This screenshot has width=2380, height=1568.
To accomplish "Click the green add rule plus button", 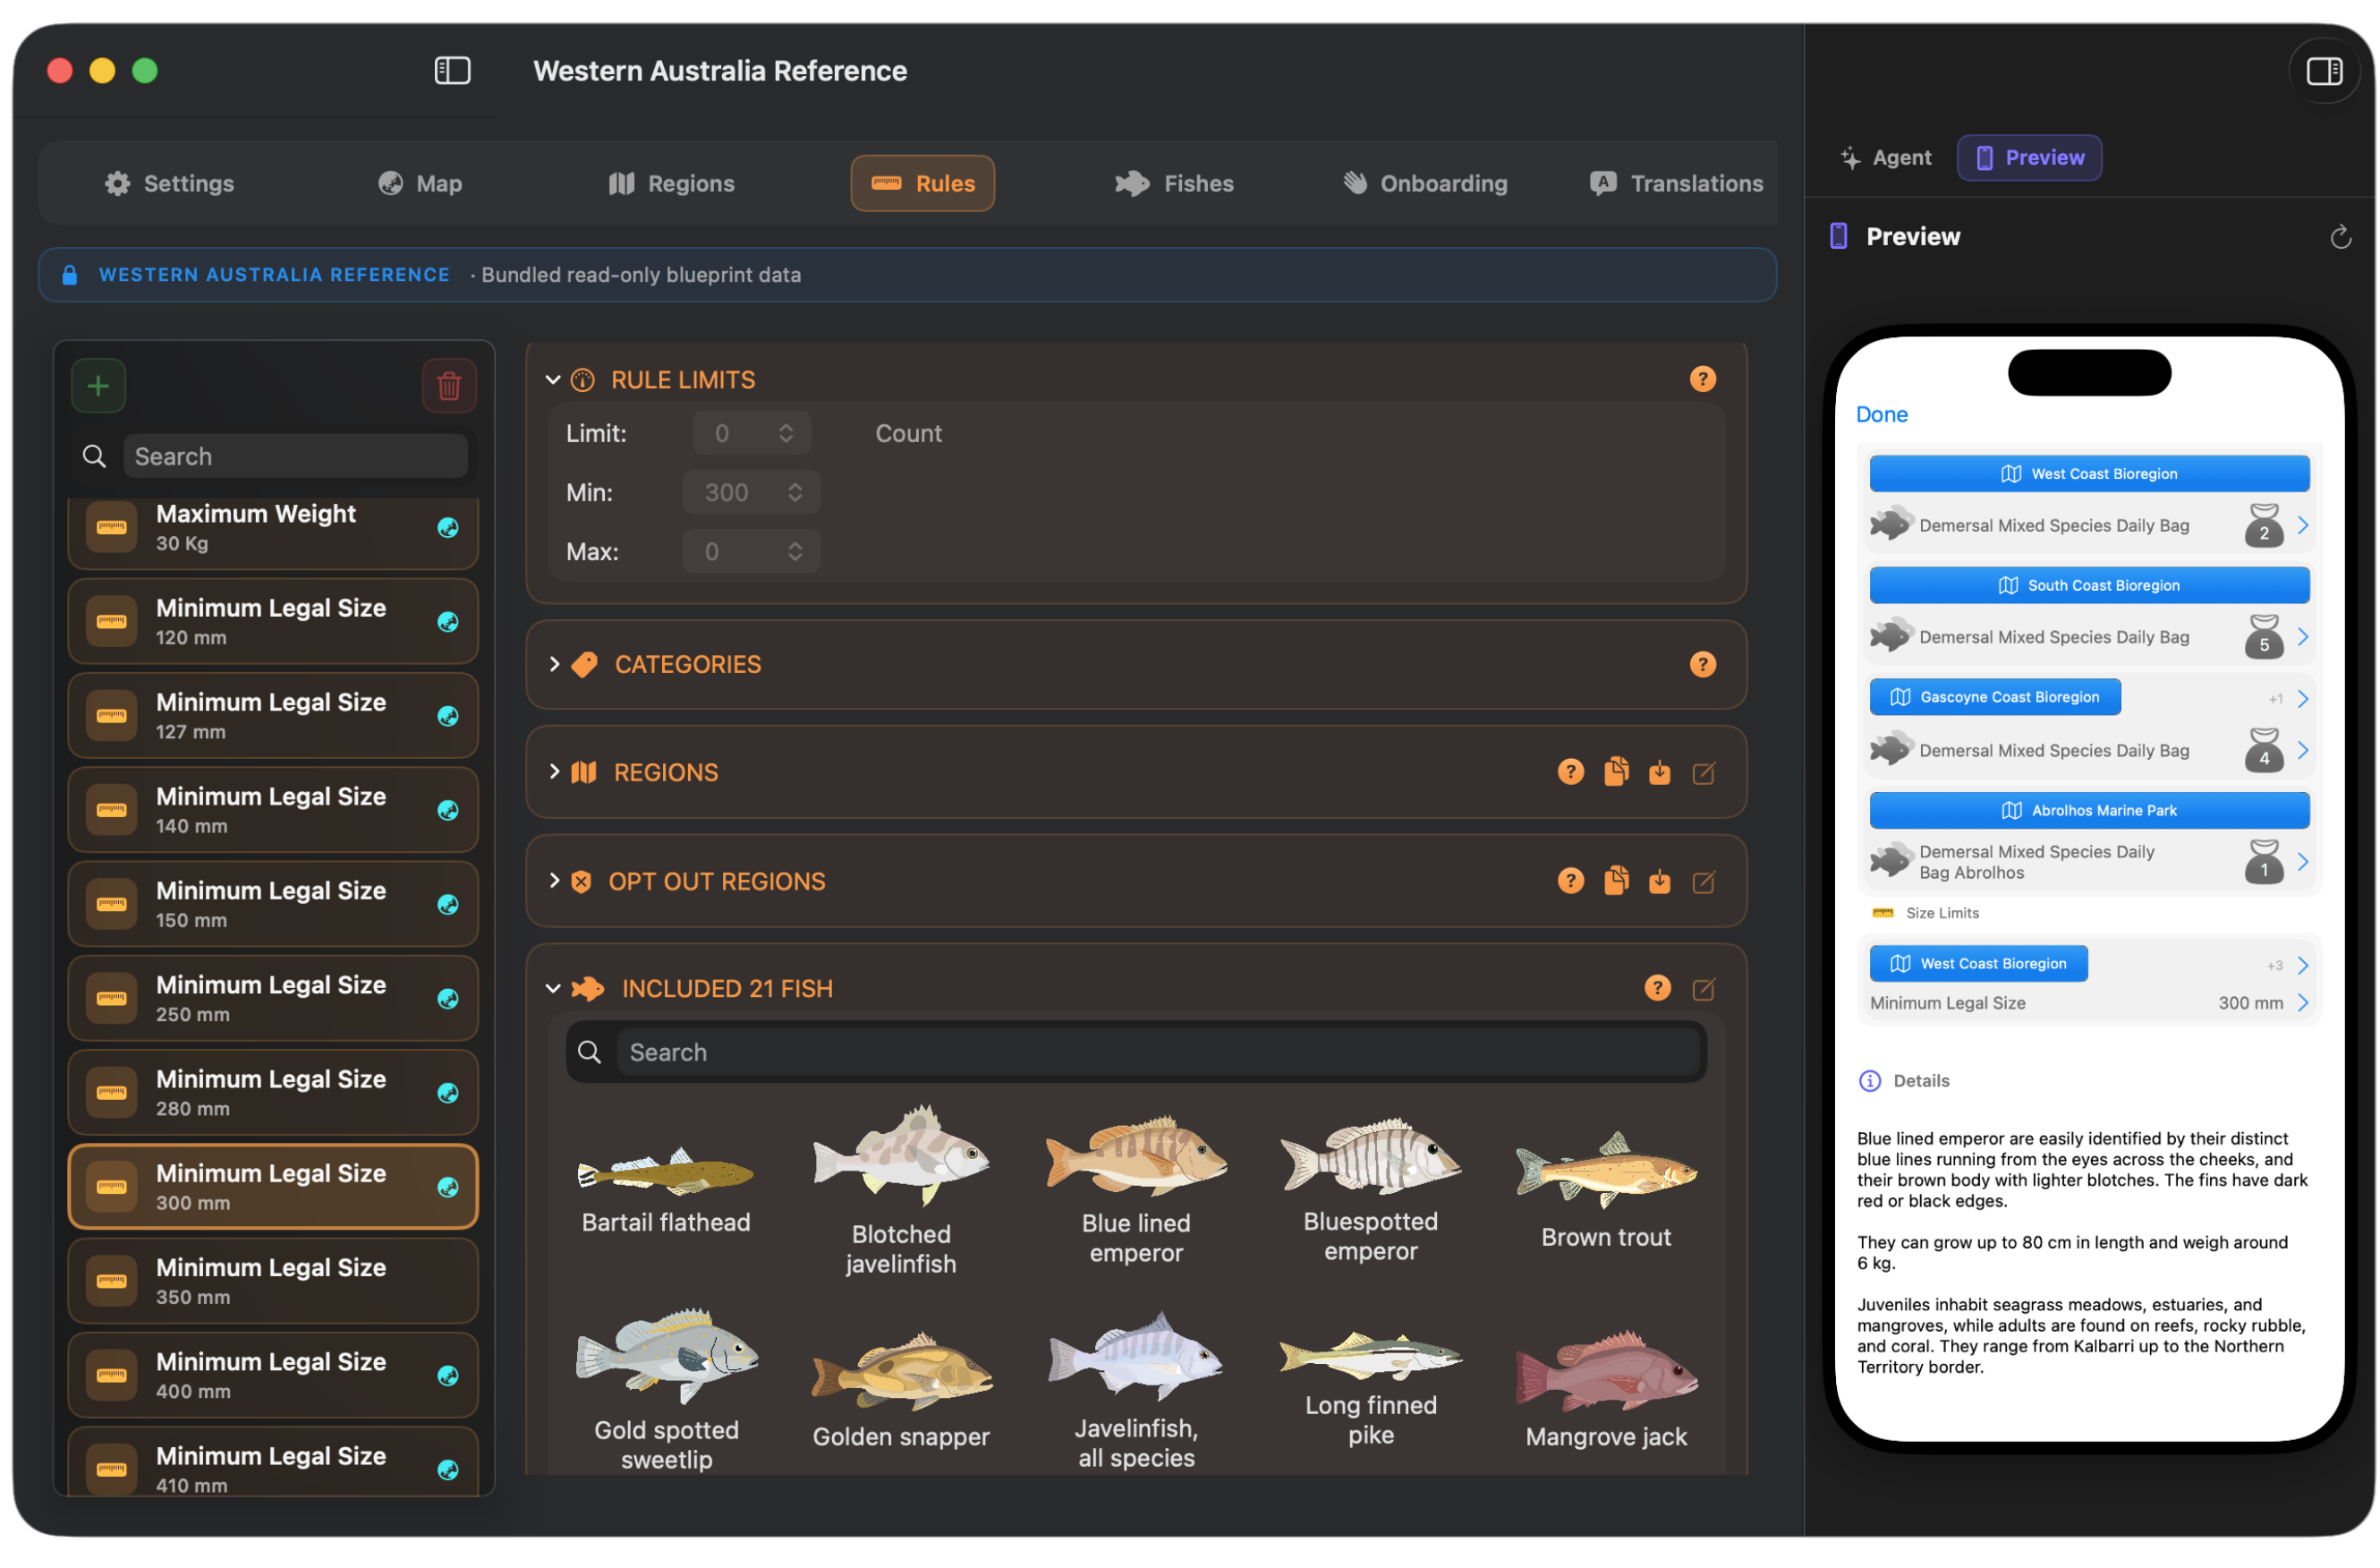I will [x=98, y=386].
